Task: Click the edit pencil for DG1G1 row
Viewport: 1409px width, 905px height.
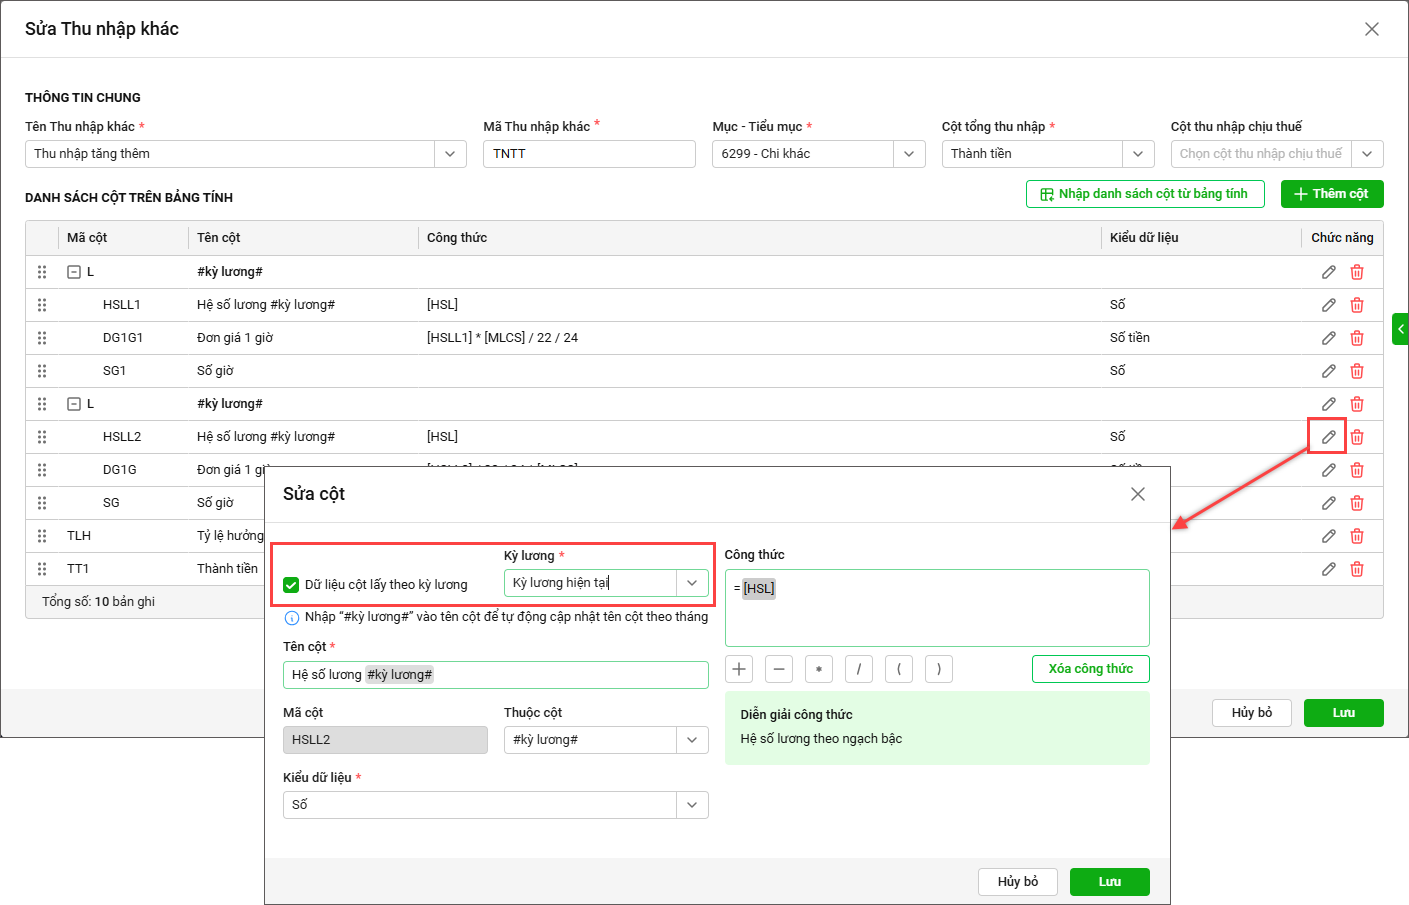Action: [1328, 338]
